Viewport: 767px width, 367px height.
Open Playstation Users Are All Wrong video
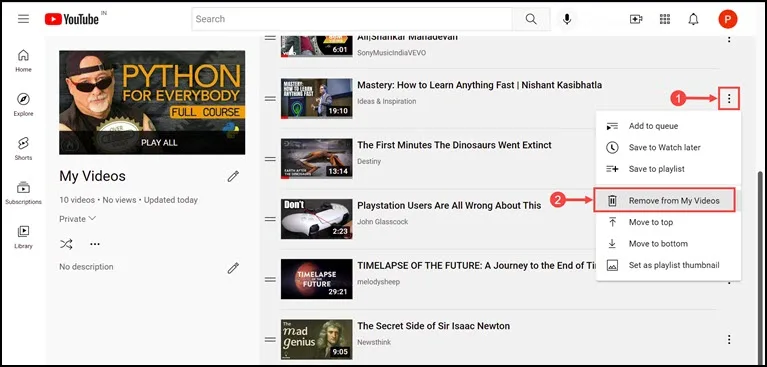click(449, 206)
